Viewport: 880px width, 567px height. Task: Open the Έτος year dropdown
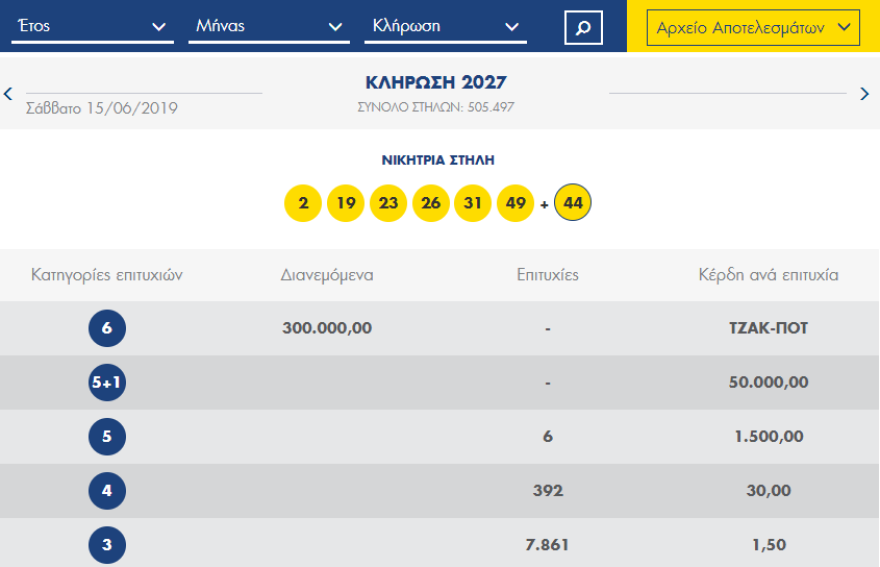click(90, 27)
